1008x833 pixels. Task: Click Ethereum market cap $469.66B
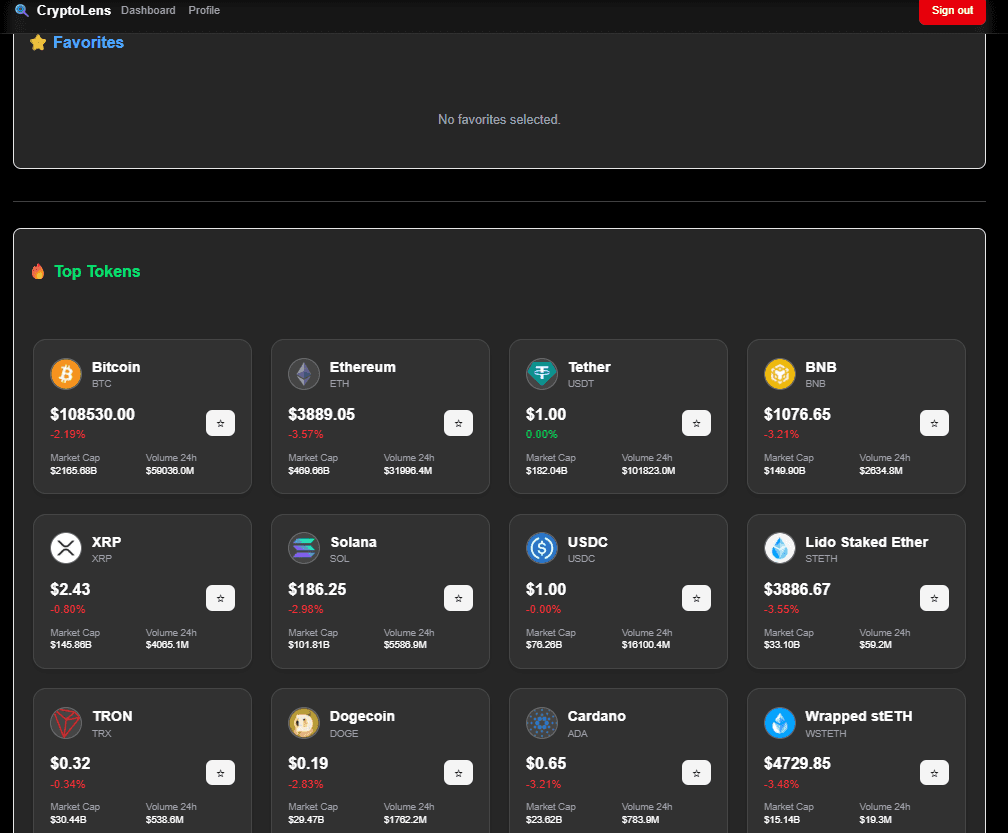[x=309, y=471]
